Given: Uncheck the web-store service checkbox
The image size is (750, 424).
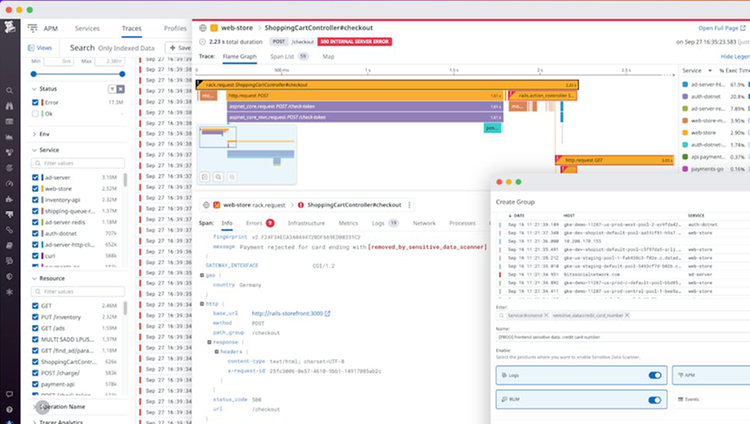Looking at the screenshot, I should pyautogui.click(x=35, y=189).
